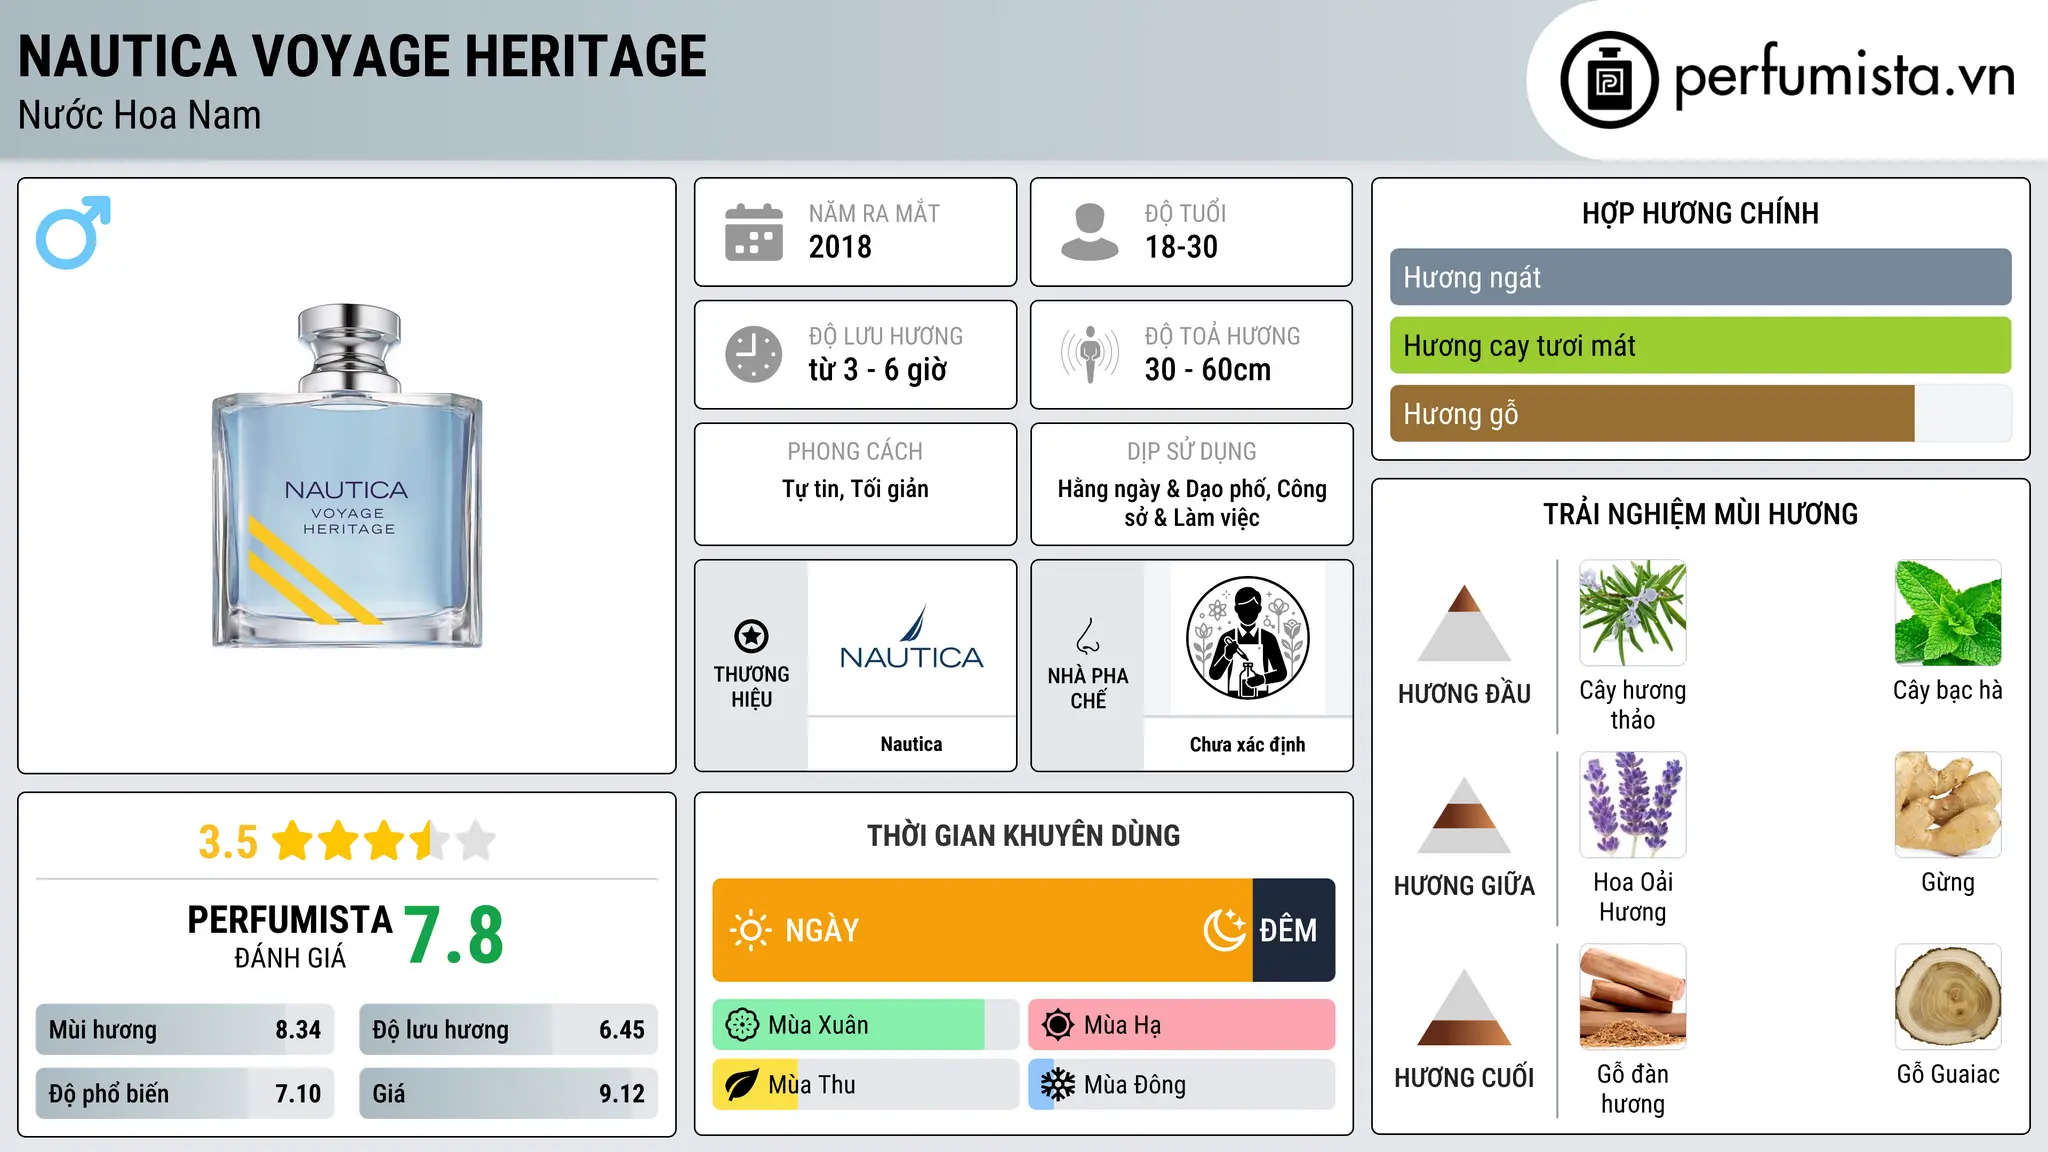Click the spring flower icon for Mùa Xuân
The width and height of the screenshot is (2048, 1152).
pyautogui.click(x=742, y=1025)
